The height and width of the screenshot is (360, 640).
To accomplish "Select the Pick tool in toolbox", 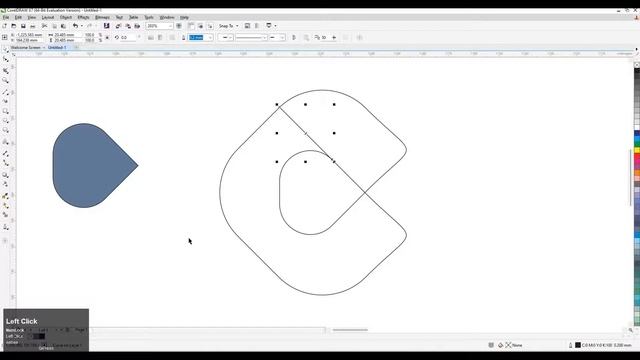I will point(6,49).
